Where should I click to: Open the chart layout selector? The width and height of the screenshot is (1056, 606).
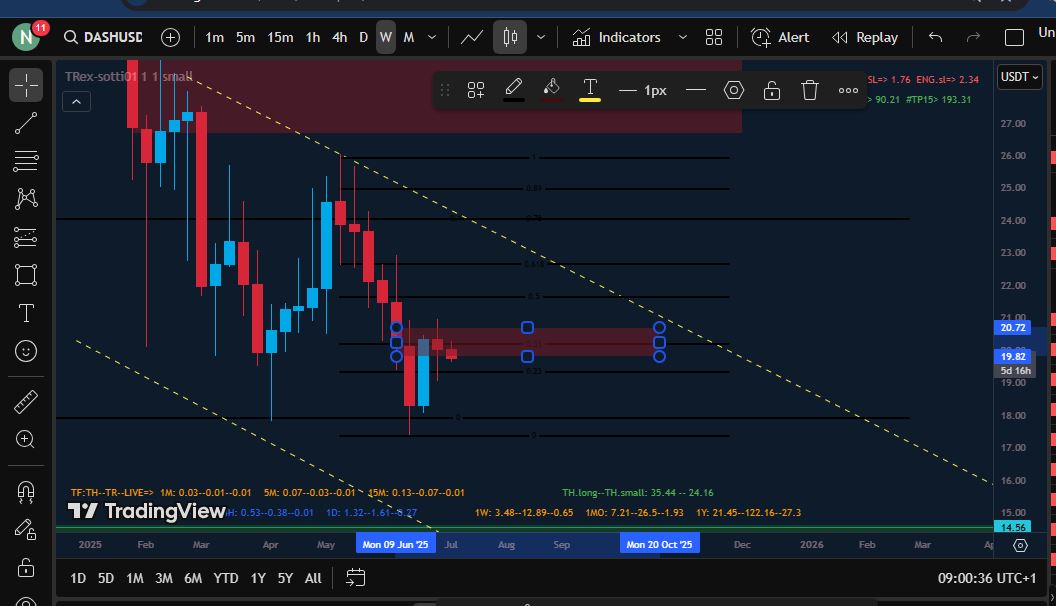pyautogui.click(x=1014, y=37)
